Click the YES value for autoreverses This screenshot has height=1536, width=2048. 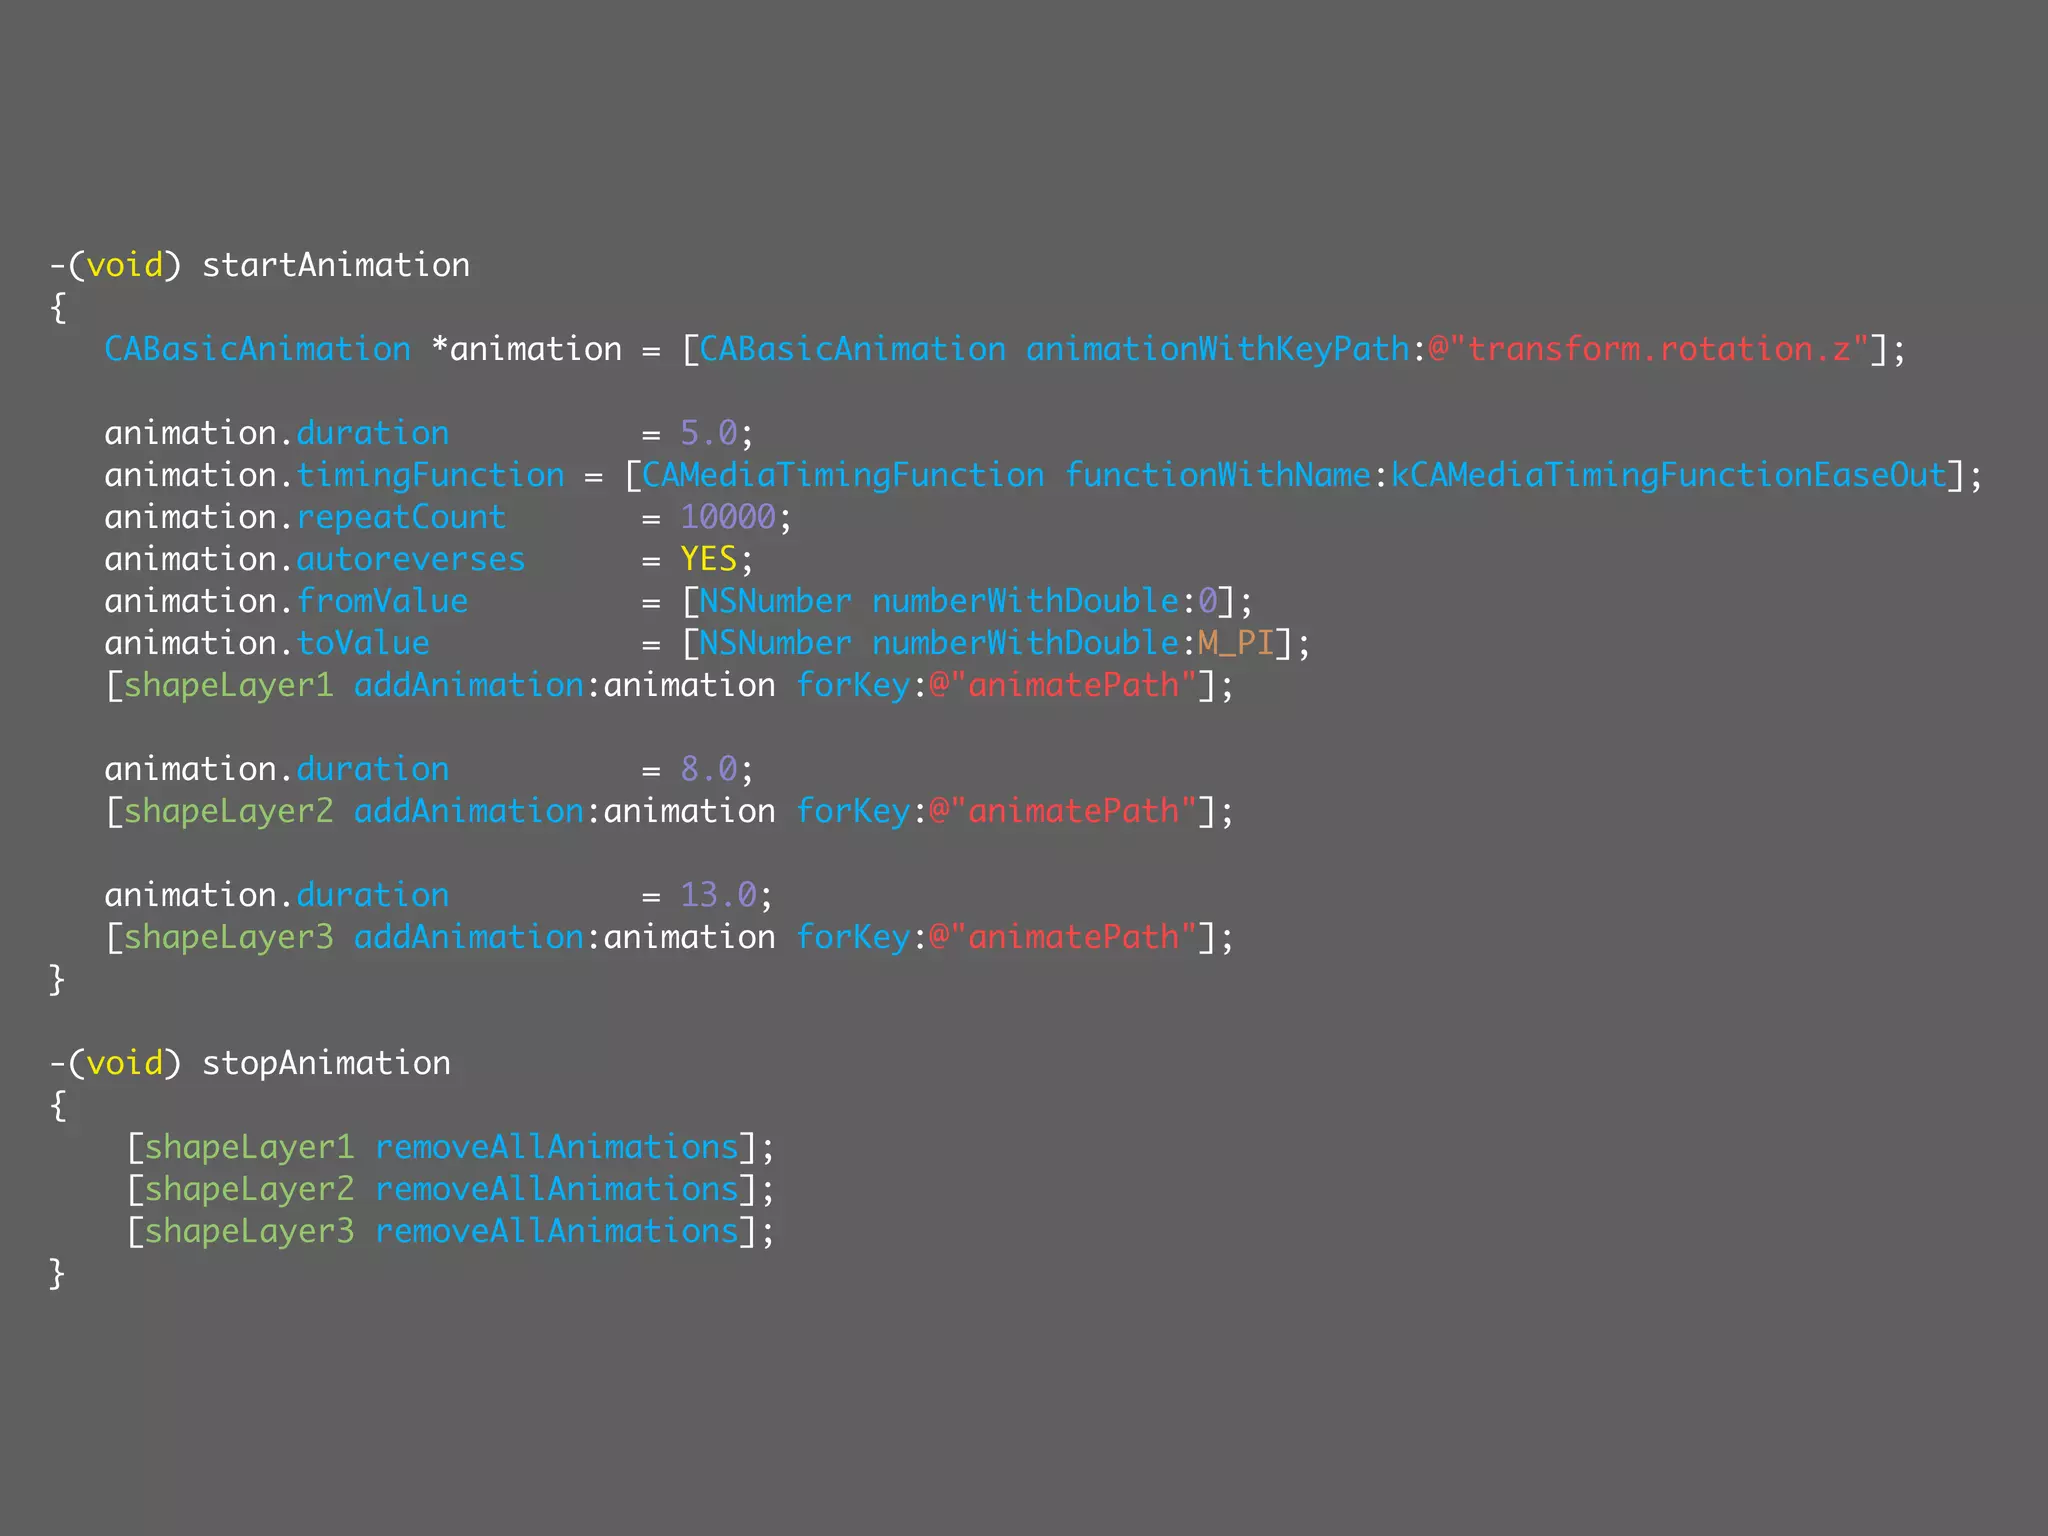click(708, 559)
